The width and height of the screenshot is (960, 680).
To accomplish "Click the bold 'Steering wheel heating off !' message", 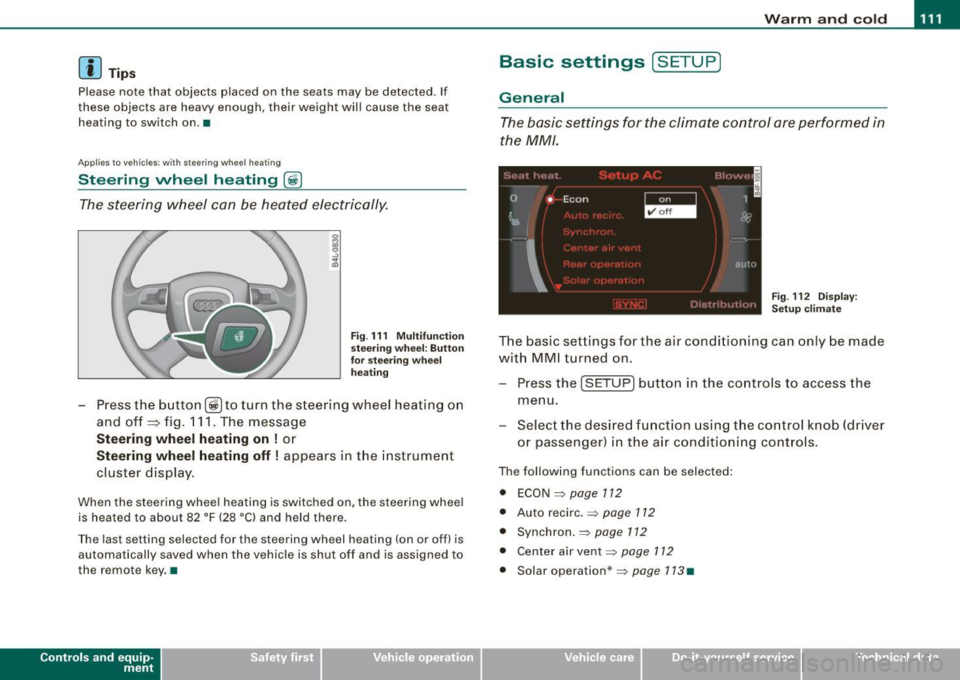I will point(189,456).
